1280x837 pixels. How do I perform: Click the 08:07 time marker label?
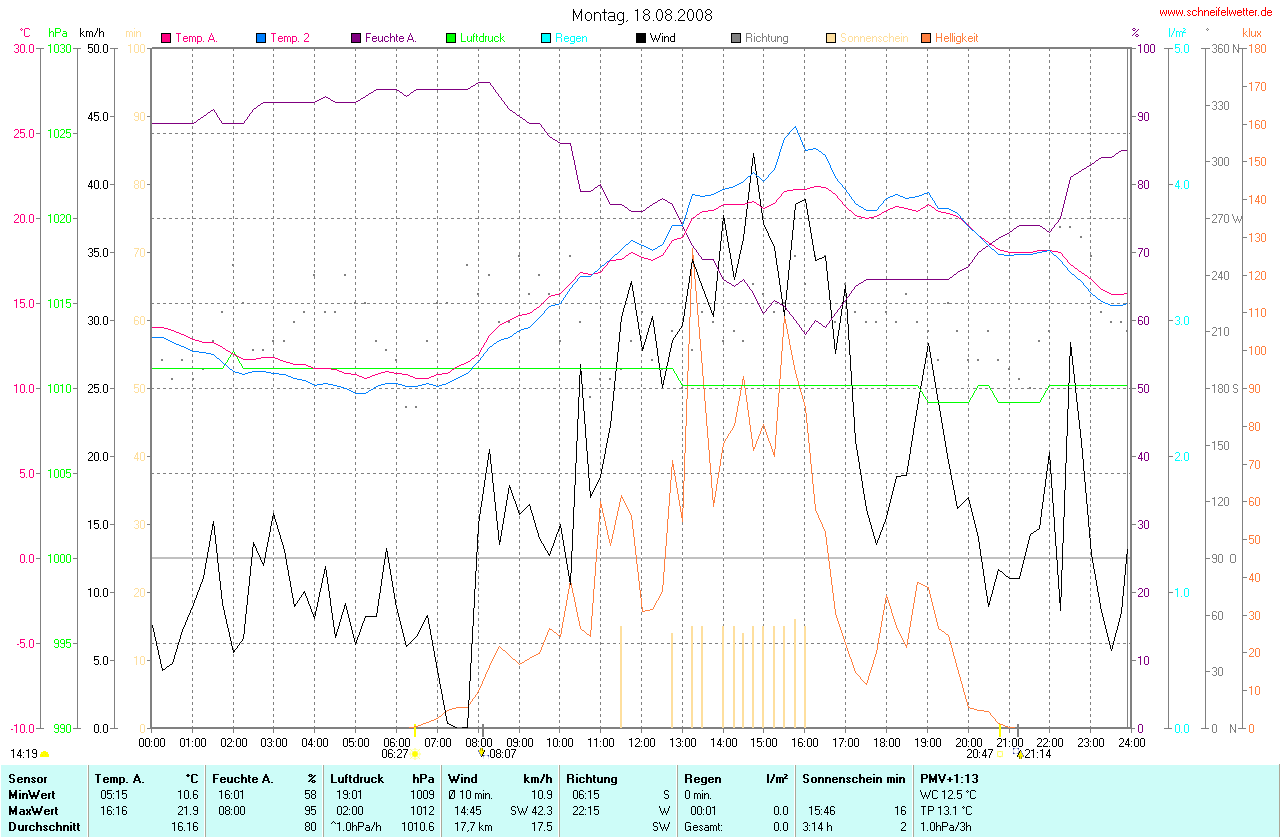502,754
